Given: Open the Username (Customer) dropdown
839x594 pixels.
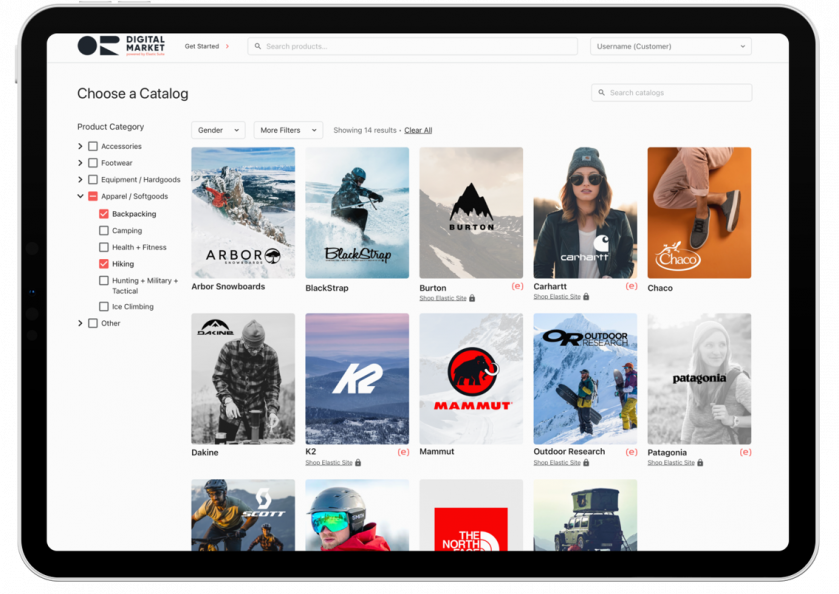Looking at the screenshot, I should pyautogui.click(x=671, y=47).
